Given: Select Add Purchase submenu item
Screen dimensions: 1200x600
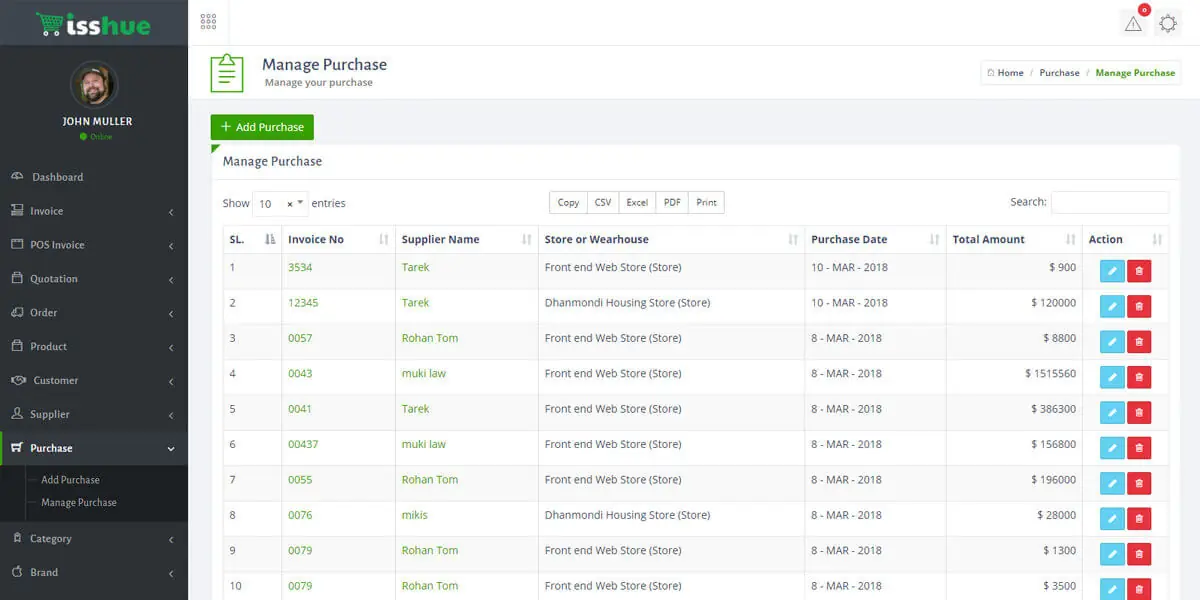Looking at the screenshot, I should pos(70,480).
